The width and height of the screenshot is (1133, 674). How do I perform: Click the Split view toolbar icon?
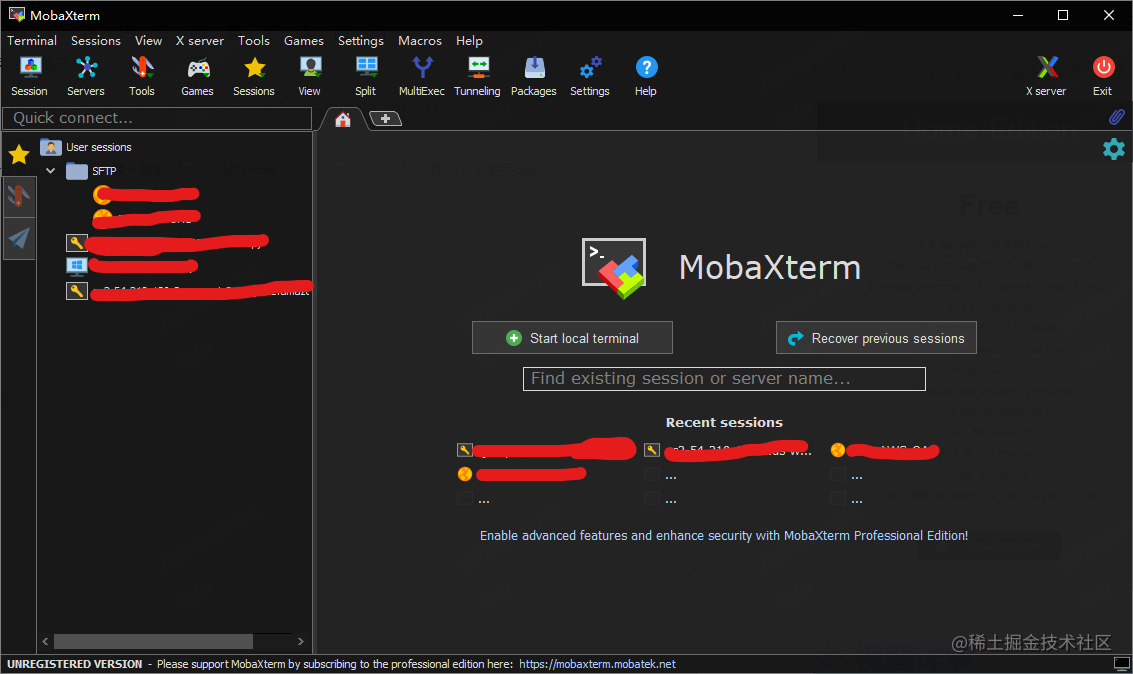click(365, 75)
